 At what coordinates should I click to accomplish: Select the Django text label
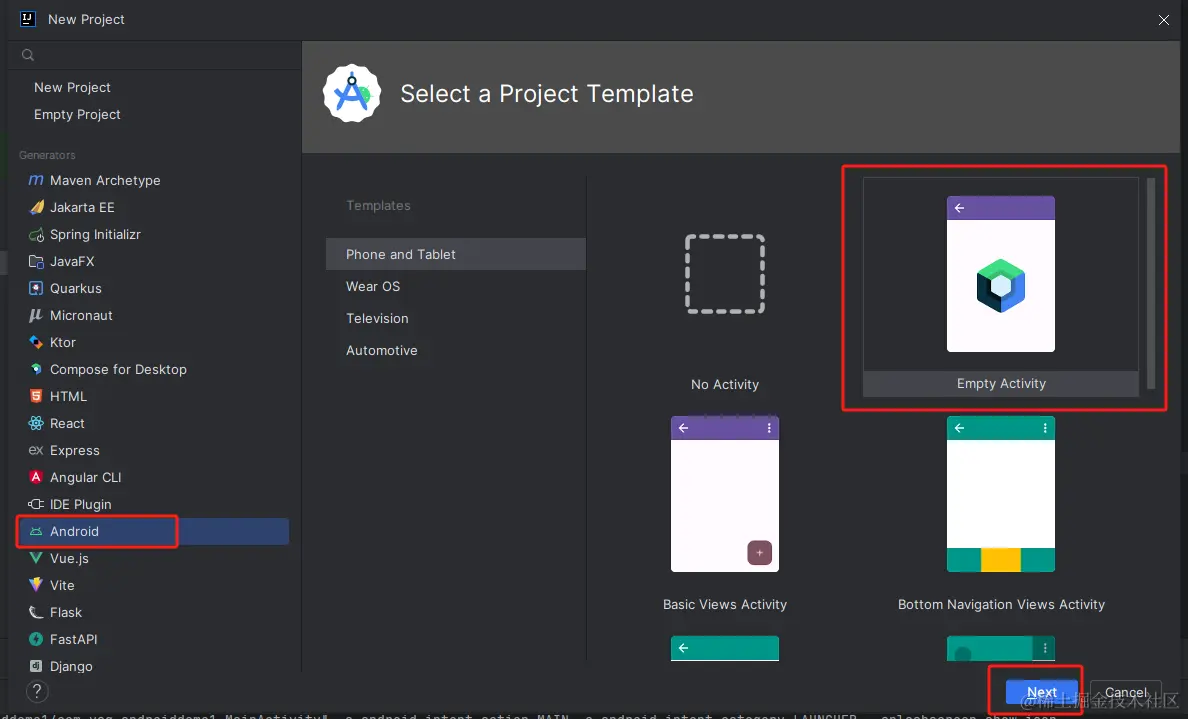(x=71, y=666)
